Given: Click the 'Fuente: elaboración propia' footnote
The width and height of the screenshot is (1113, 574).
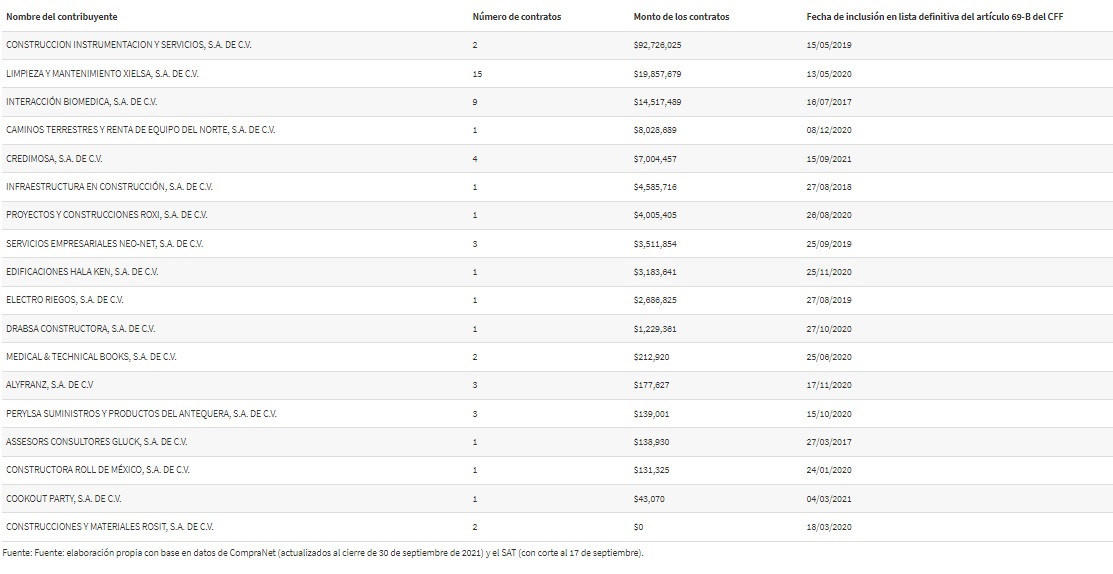Looking at the screenshot, I should pos(323,553).
